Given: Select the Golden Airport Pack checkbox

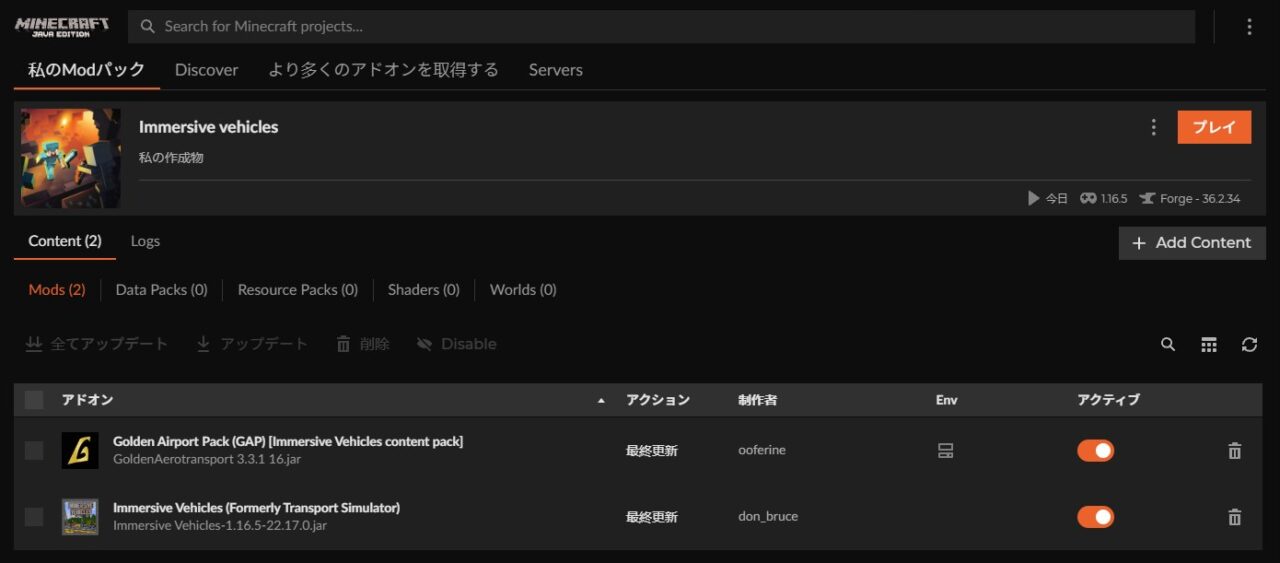Looking at the screenshot, I should click(x=34, y=451).
